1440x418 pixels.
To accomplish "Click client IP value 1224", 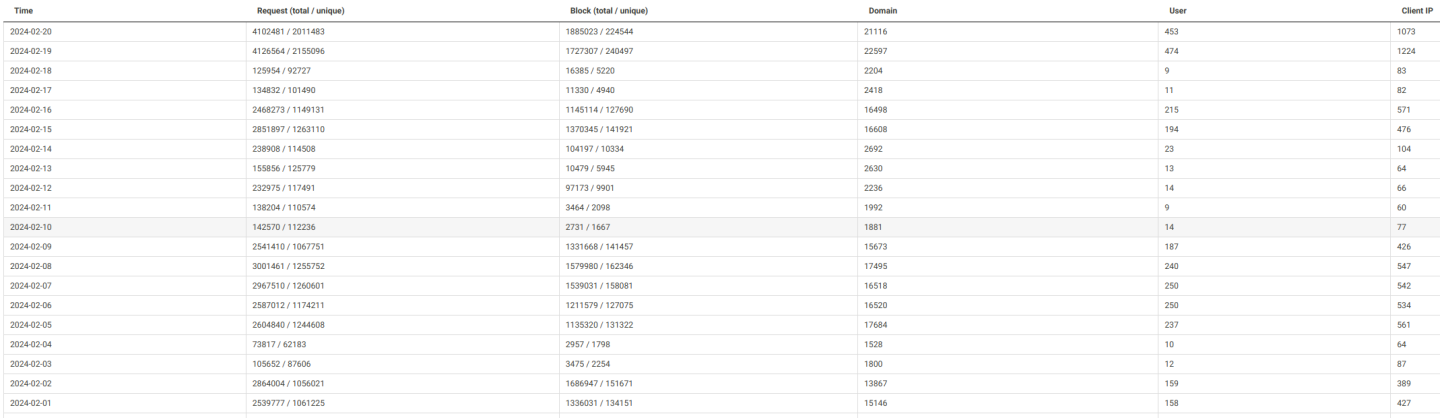I will [x=1407, y=51].
